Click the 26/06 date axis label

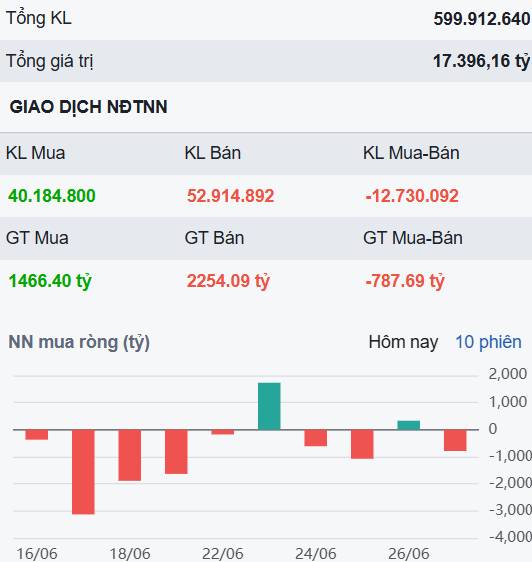(409, 554)
